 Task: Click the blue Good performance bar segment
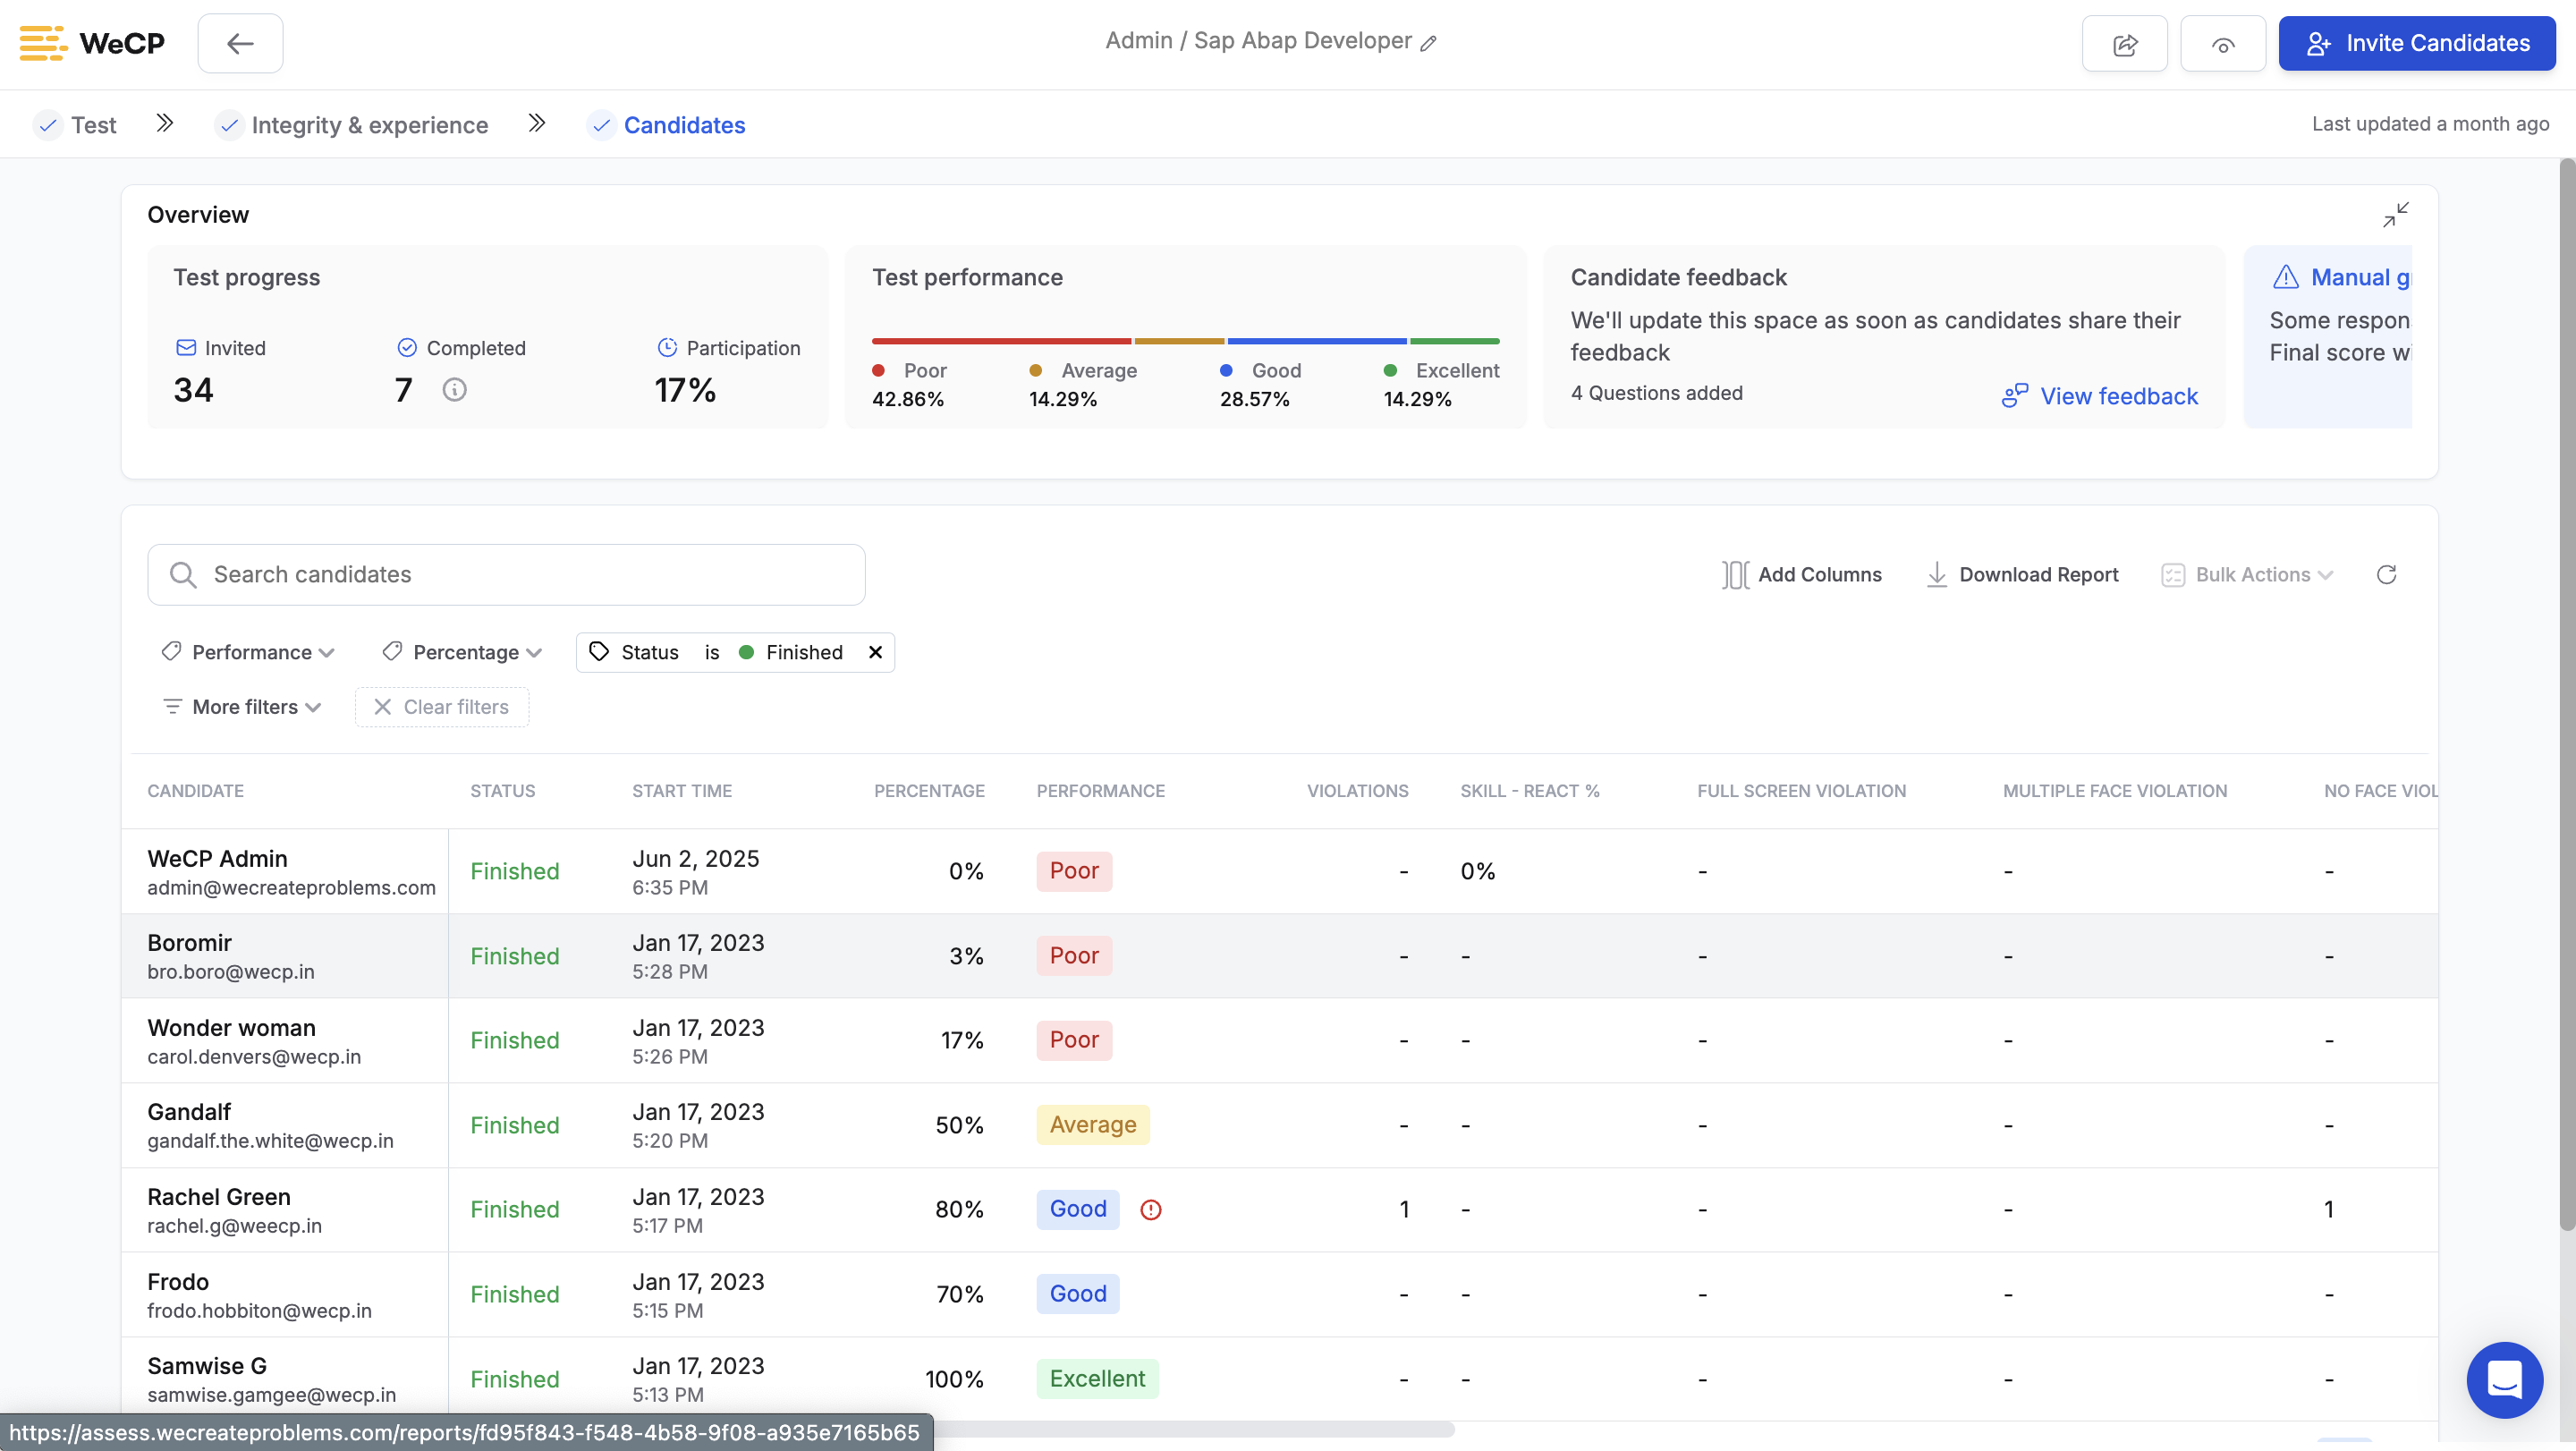click(x=1316, y=341)
